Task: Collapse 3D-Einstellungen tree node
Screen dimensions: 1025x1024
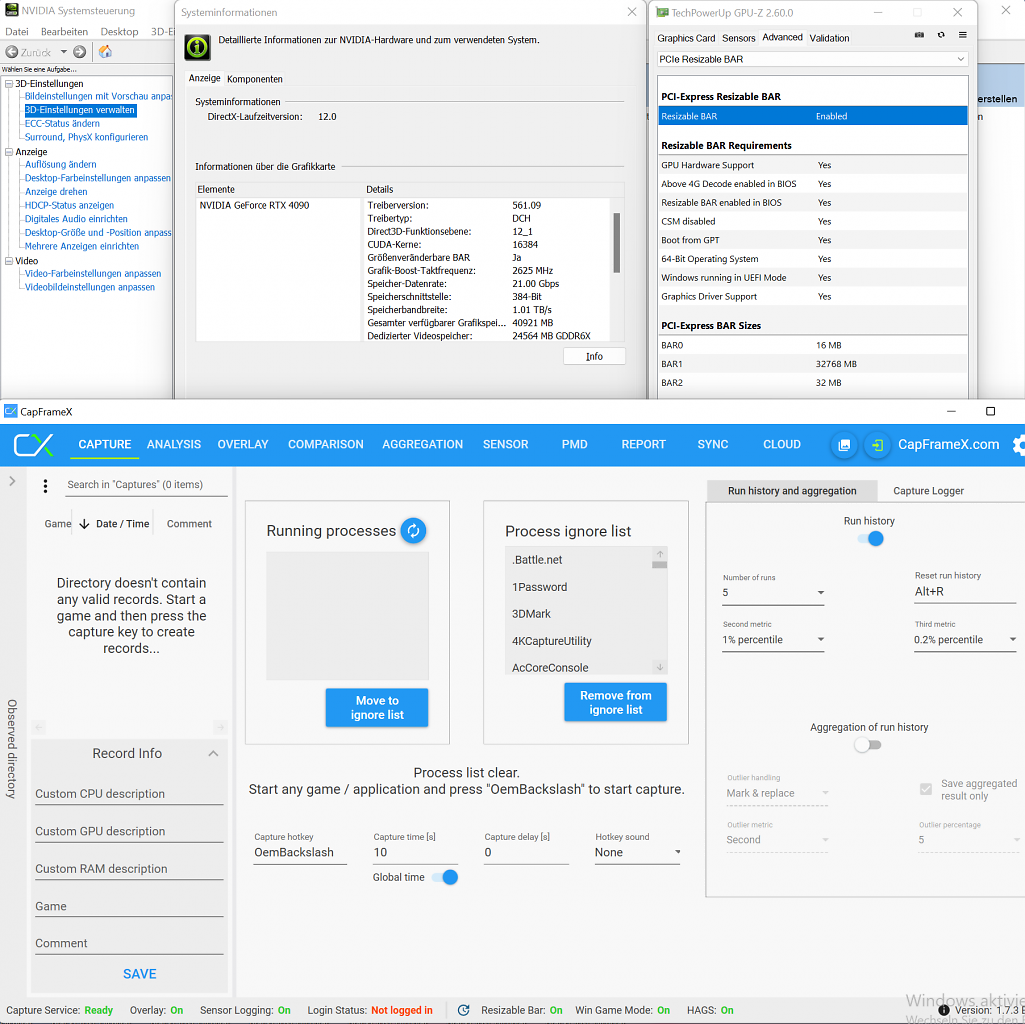Action: click(x=9, y=84)
